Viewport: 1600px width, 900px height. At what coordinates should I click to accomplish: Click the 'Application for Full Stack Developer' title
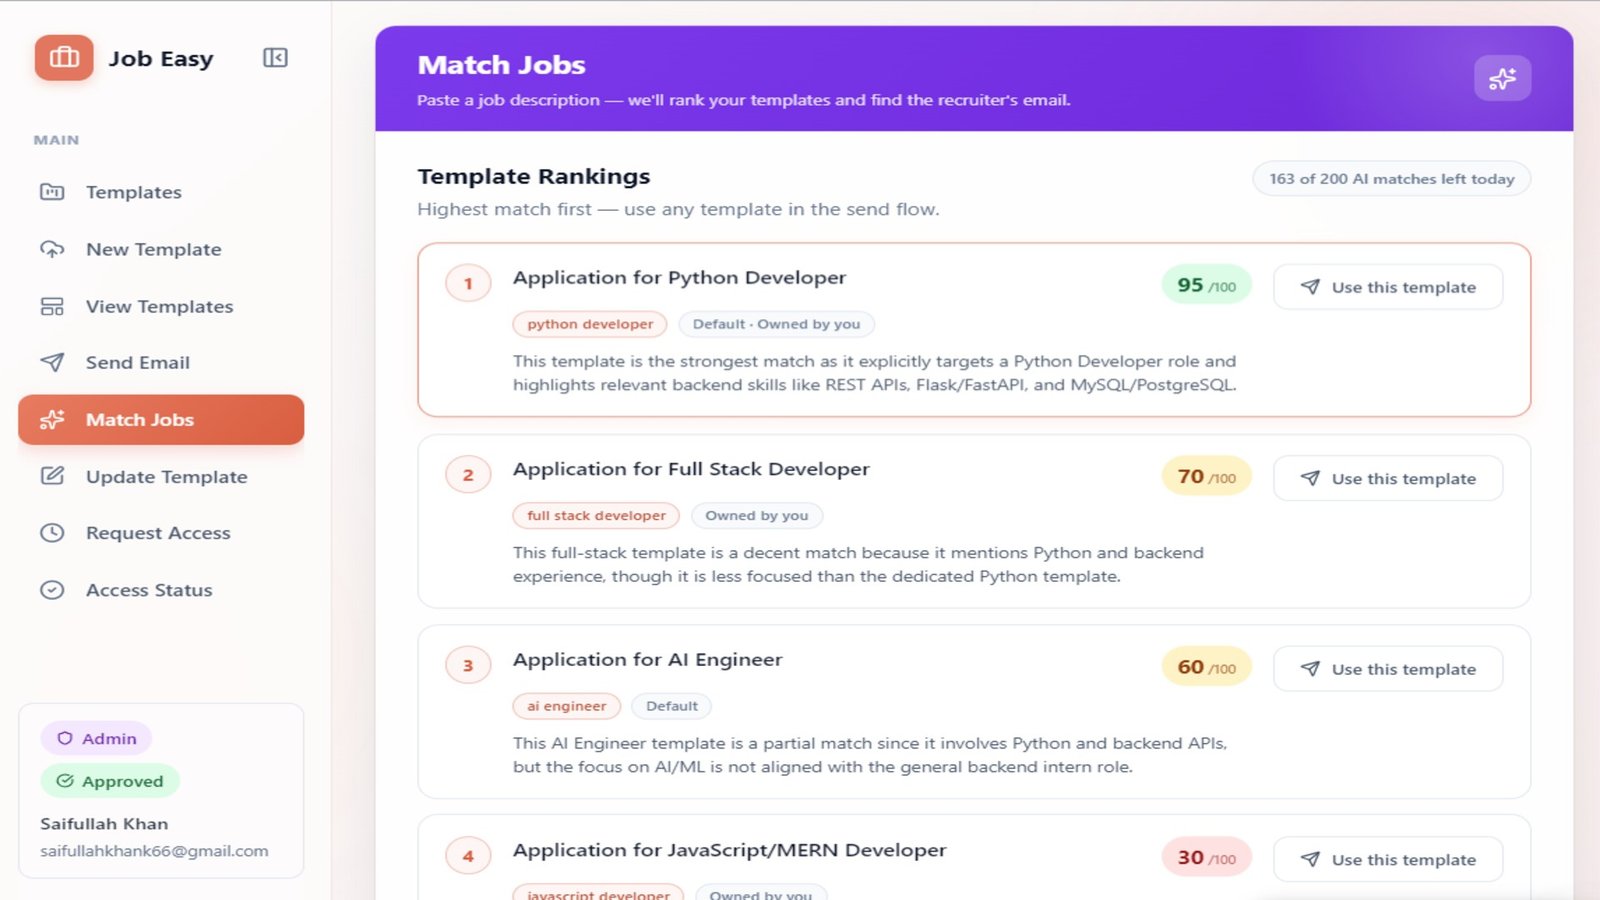691,469
